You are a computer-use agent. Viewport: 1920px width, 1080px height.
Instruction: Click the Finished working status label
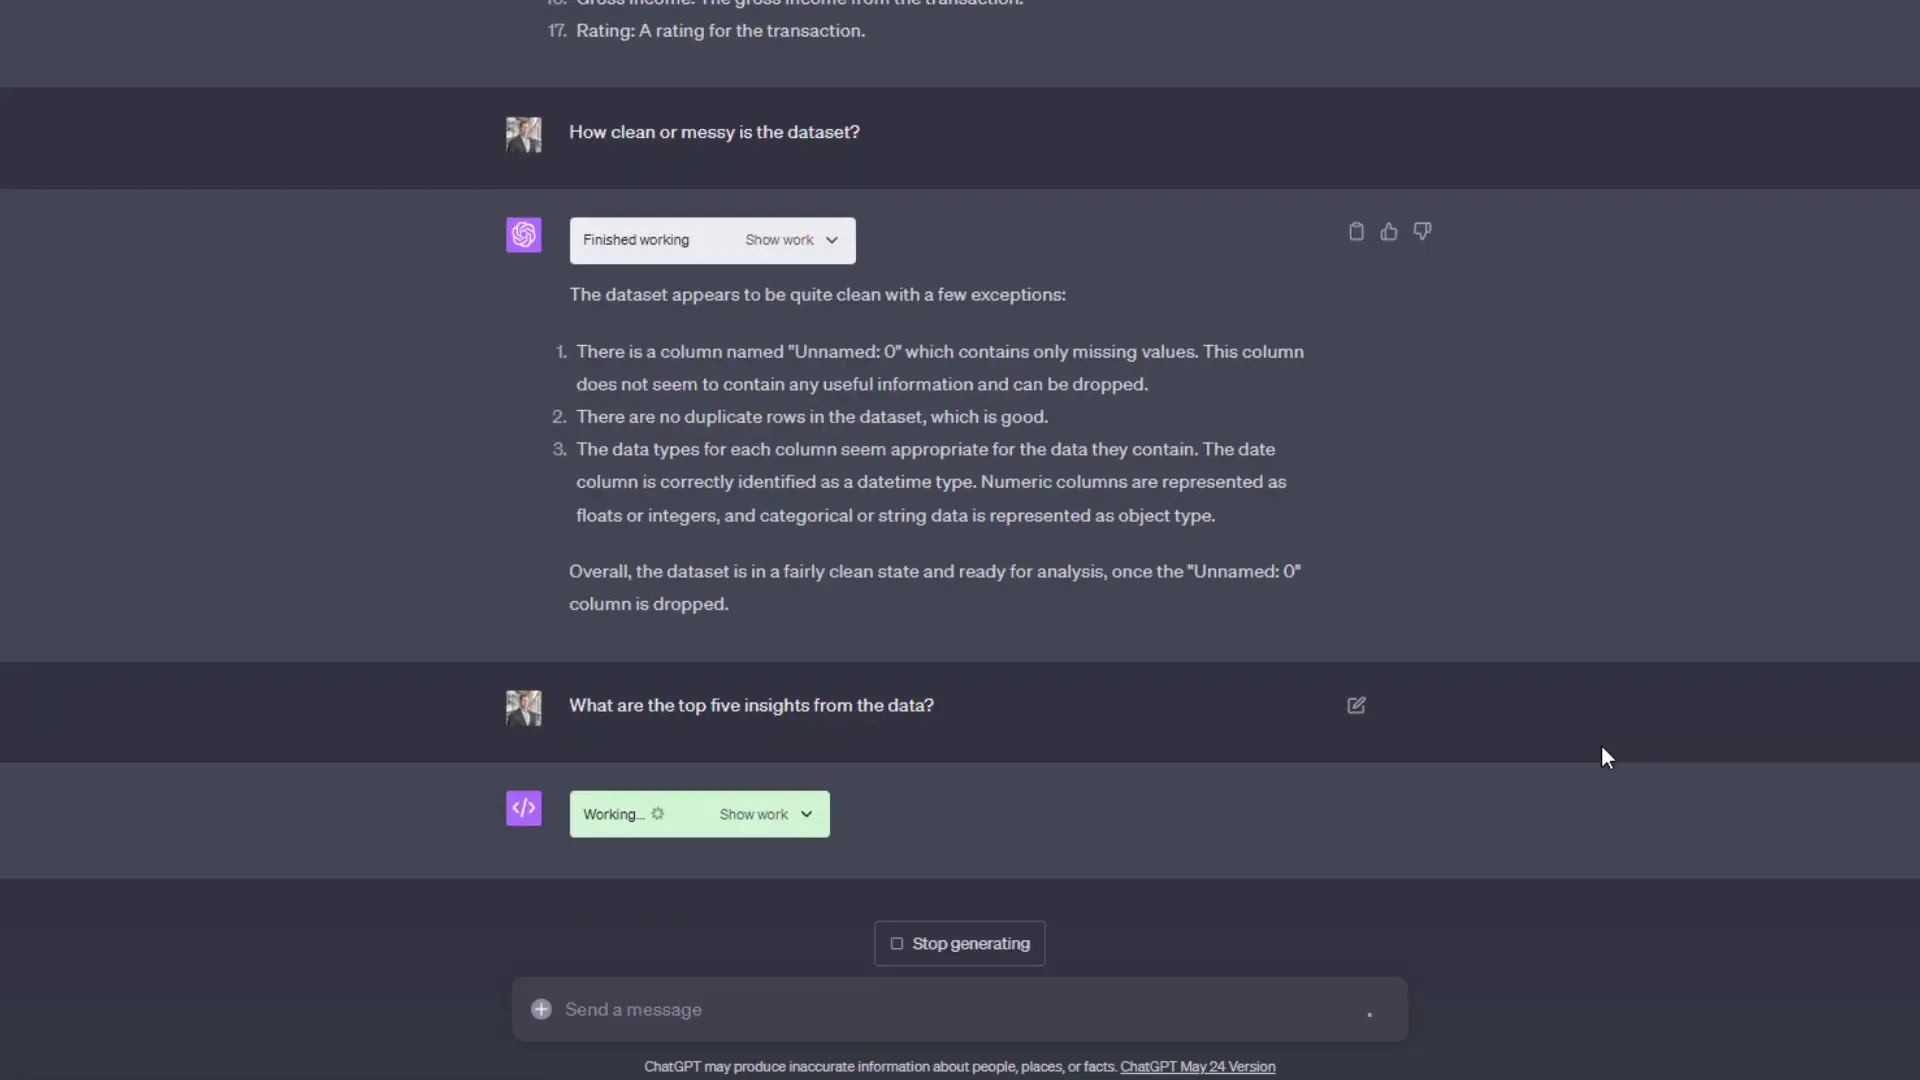(636, 241)
